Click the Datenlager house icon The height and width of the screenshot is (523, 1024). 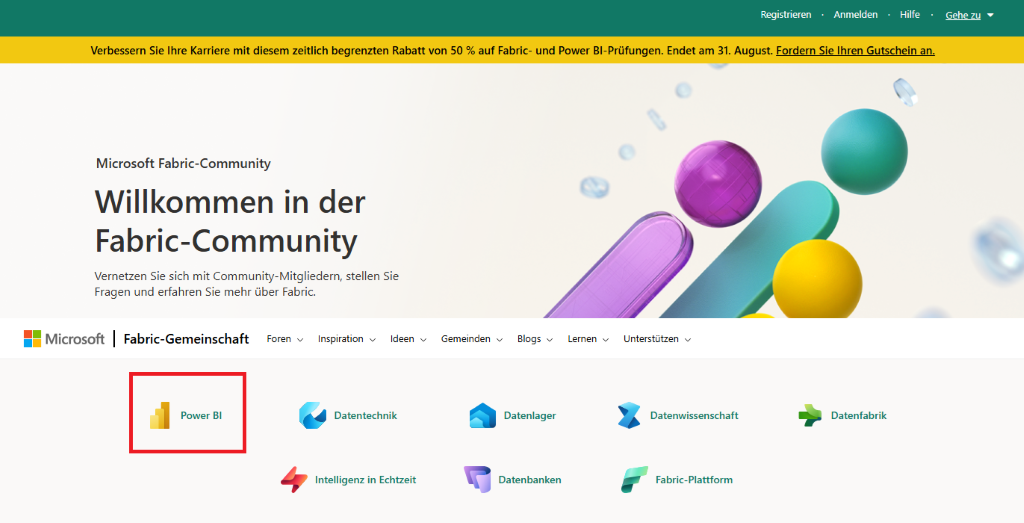[483, 415]
